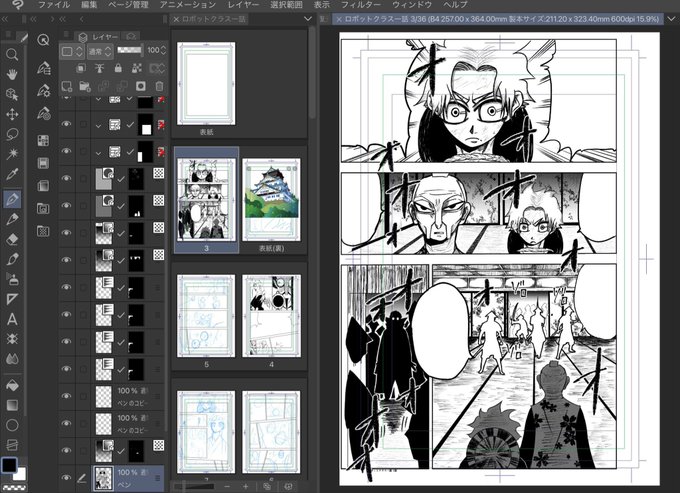The height and width of the screenshot is (493, 680).
Task: Close the ロボットクラス一話 page manager tab
Action: 176,19
